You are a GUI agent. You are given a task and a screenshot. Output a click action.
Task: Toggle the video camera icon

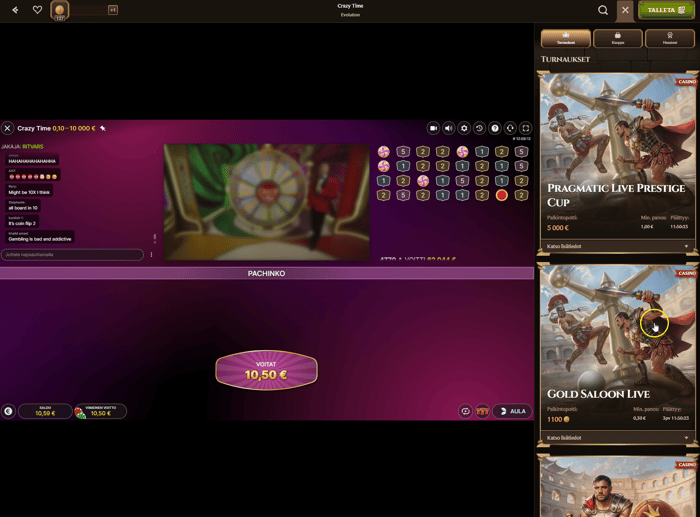(x=433, y=128)
